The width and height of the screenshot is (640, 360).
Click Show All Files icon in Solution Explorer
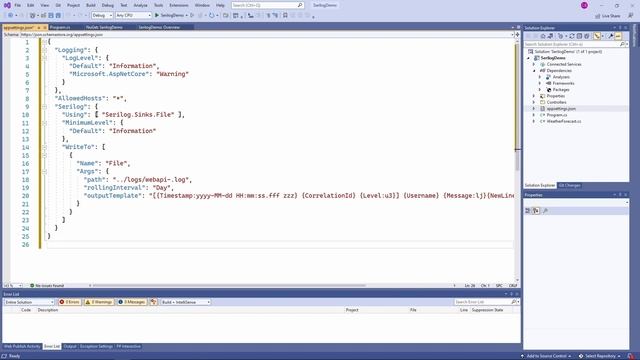(587, 36)
